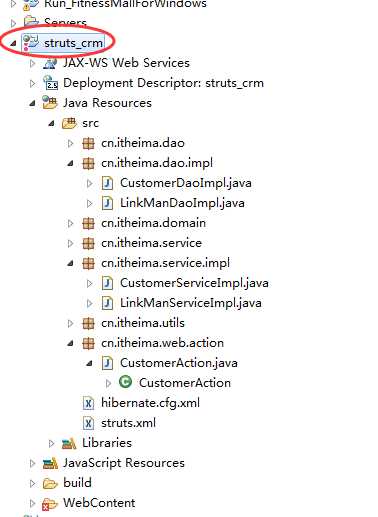Expand the cn.itheima.domain package
The image size is (378, 517).
(70, 223)
